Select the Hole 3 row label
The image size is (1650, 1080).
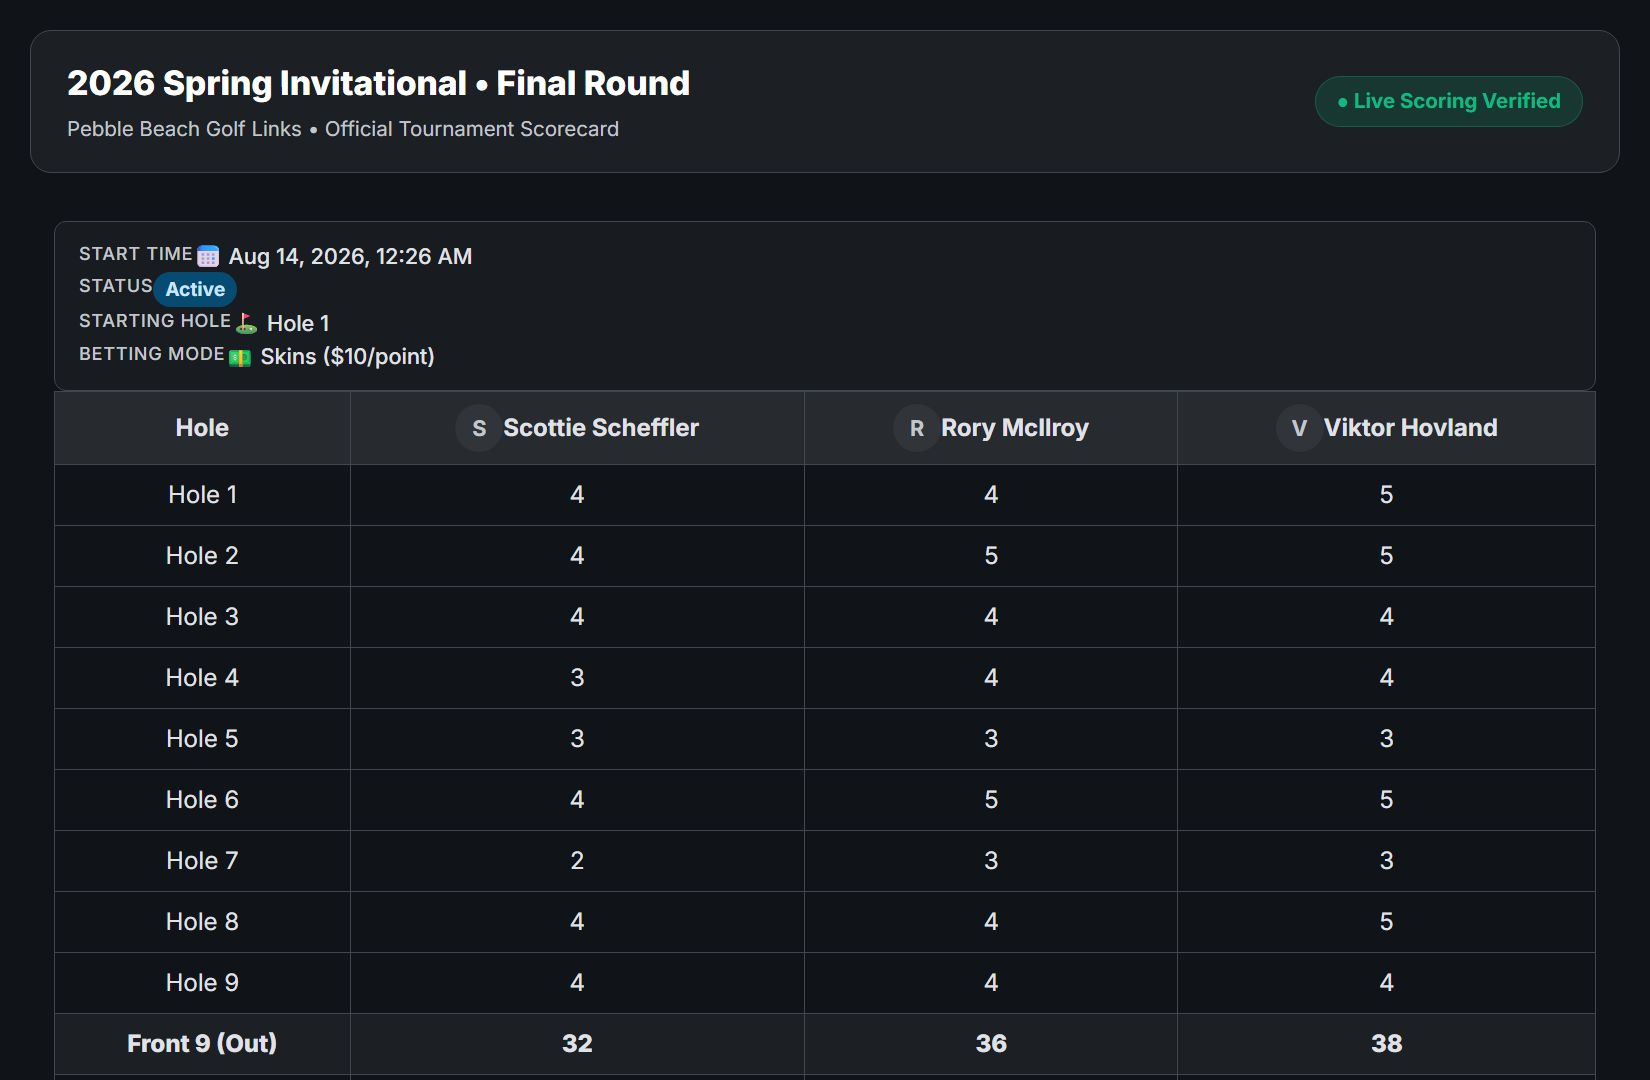[202, 617]
